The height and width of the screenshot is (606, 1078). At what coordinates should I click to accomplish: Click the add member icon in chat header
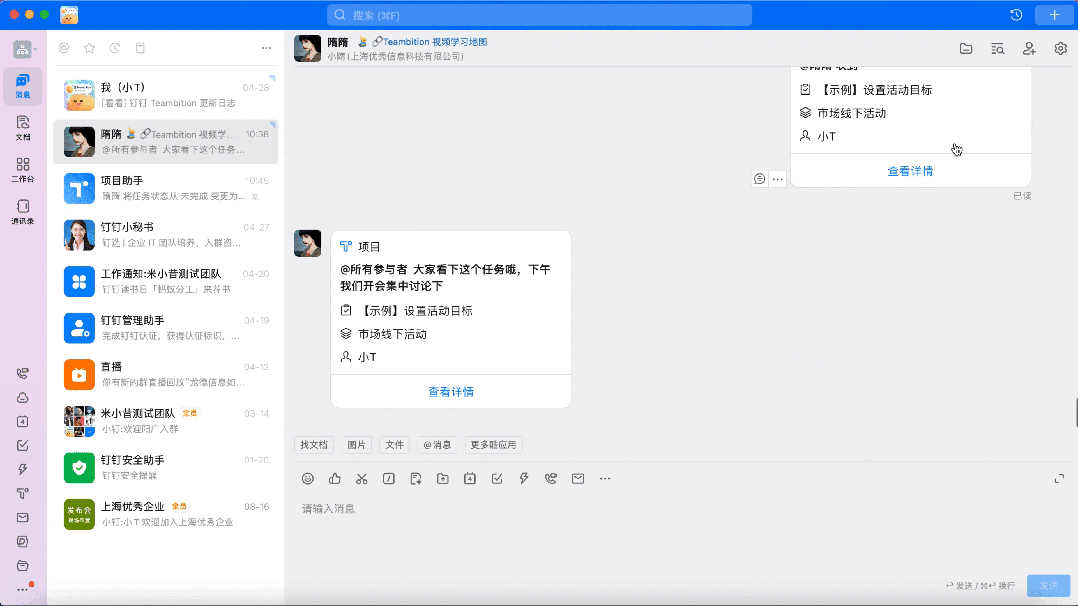click(x=1029, y=48)
